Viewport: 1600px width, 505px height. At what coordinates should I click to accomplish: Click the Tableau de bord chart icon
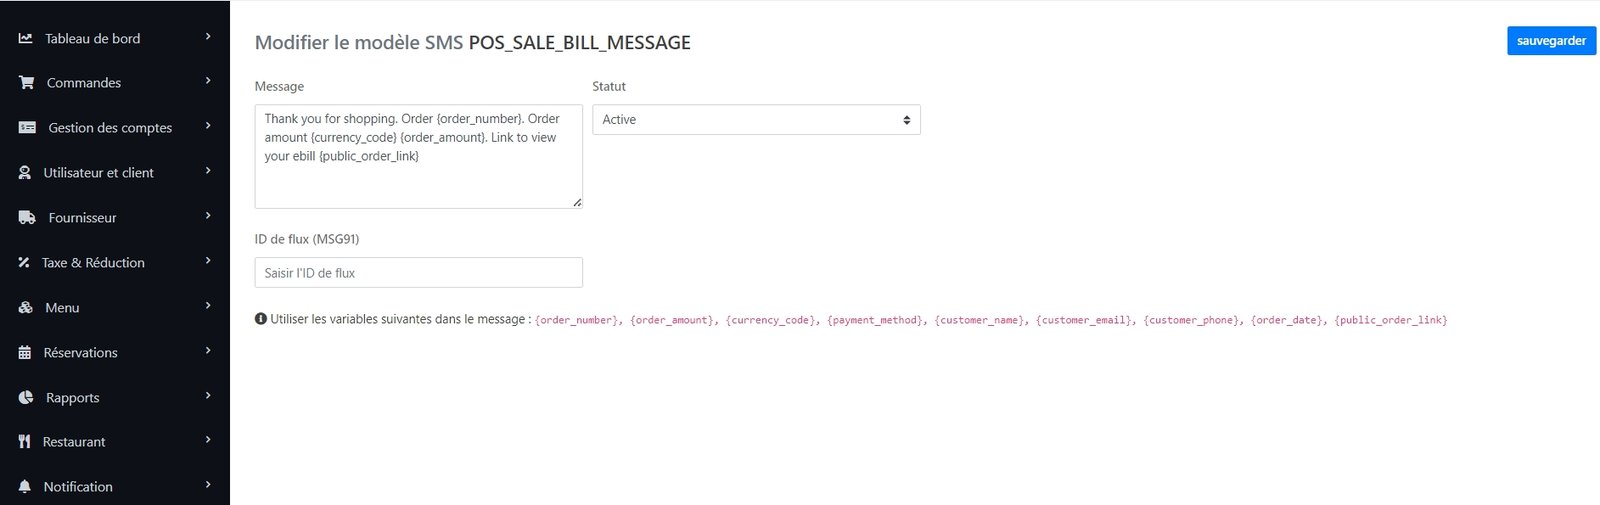point(25,38)
